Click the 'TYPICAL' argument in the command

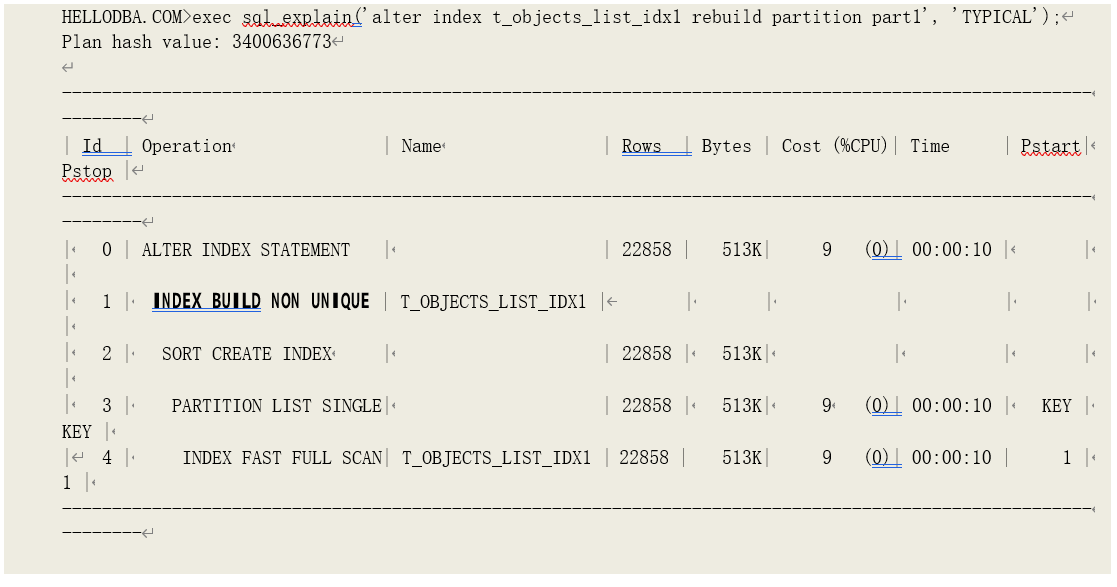(1001, 17)
